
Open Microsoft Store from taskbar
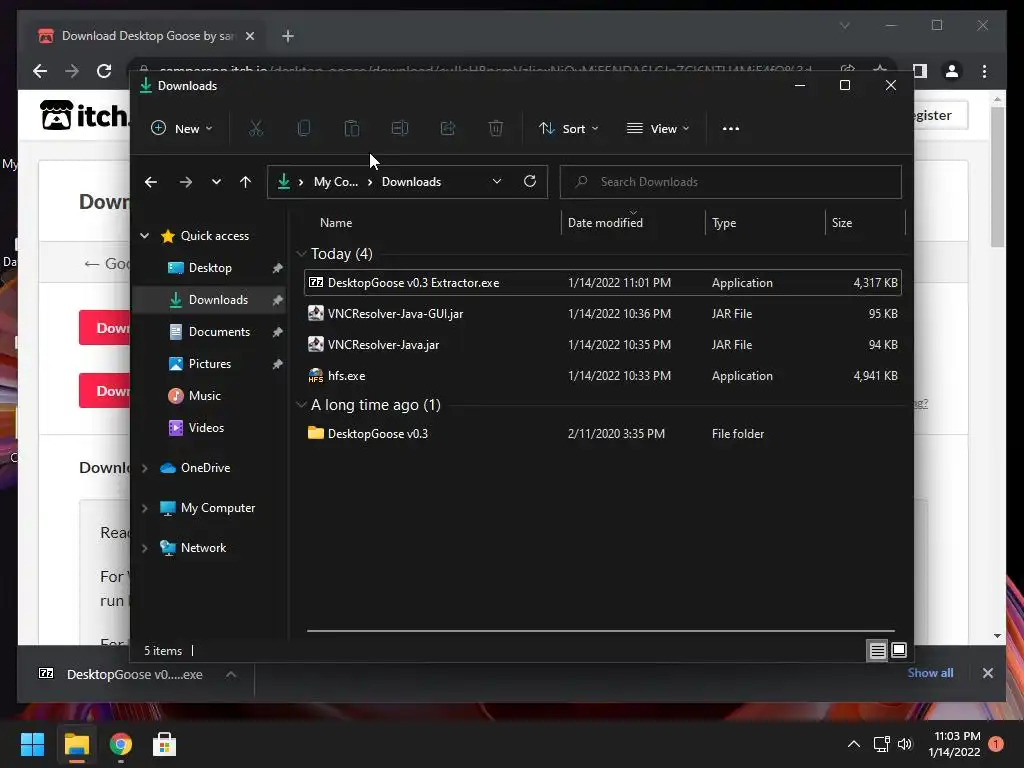[164, 744]
